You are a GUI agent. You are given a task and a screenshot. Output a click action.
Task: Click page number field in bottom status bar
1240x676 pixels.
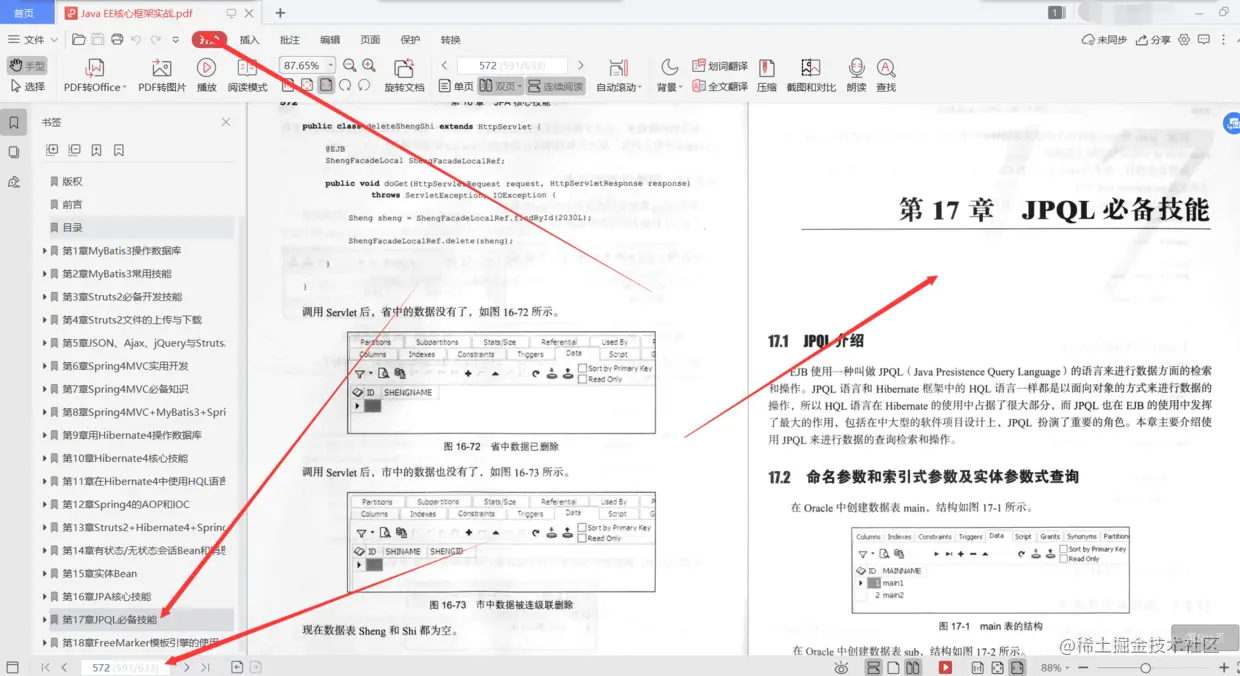click(124, 667)
